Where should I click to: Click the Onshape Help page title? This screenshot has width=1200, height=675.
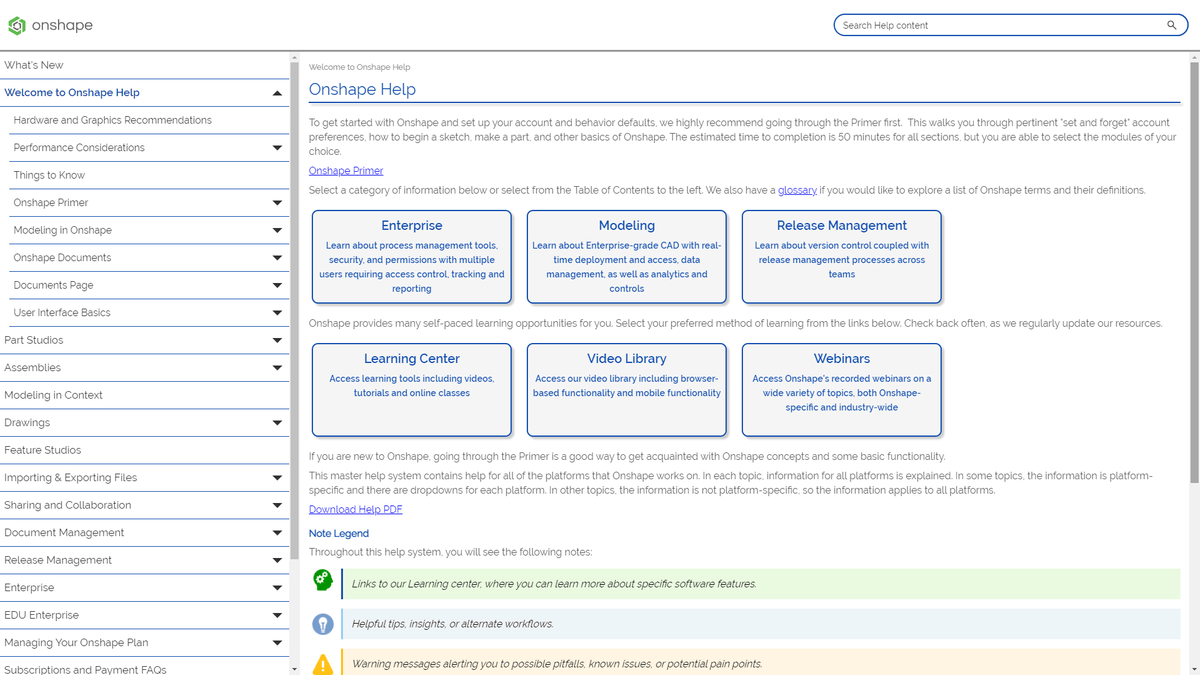(362, 89)
